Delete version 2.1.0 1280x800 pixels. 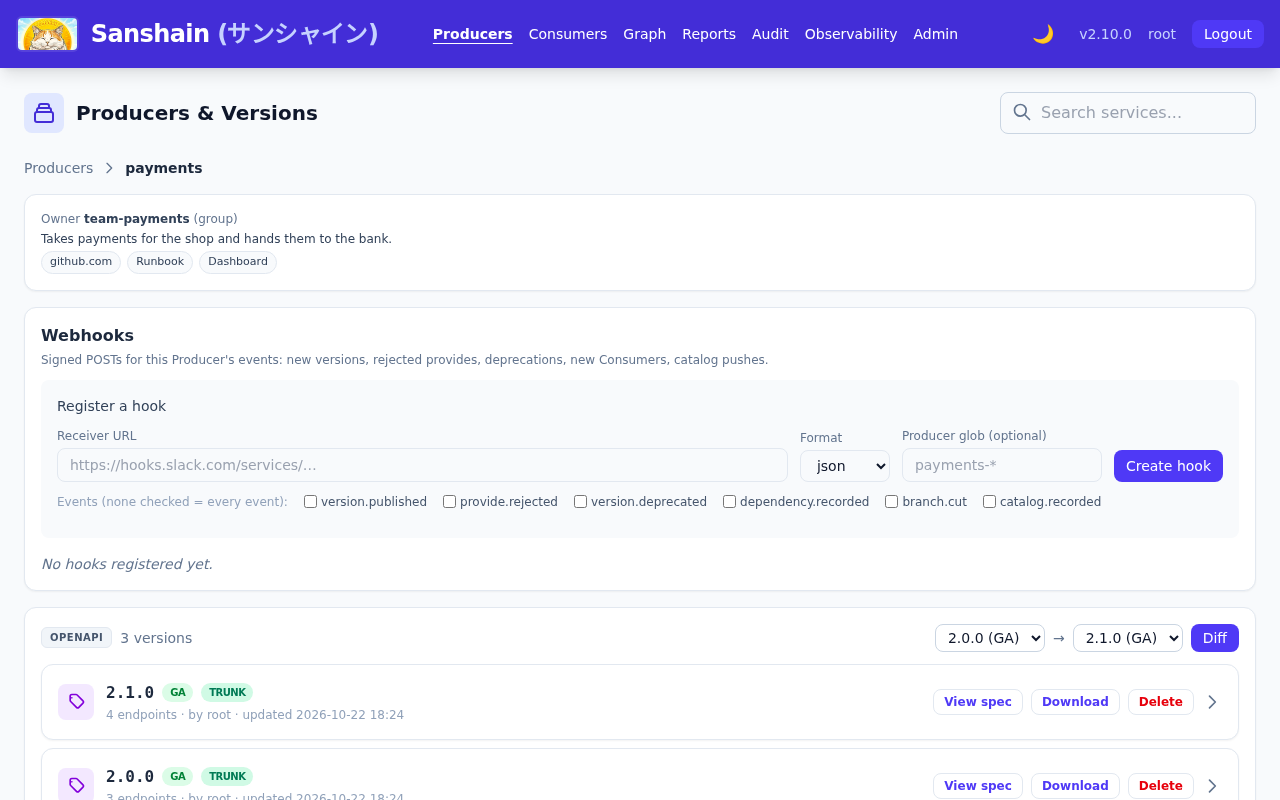(x=1161, y=702)
